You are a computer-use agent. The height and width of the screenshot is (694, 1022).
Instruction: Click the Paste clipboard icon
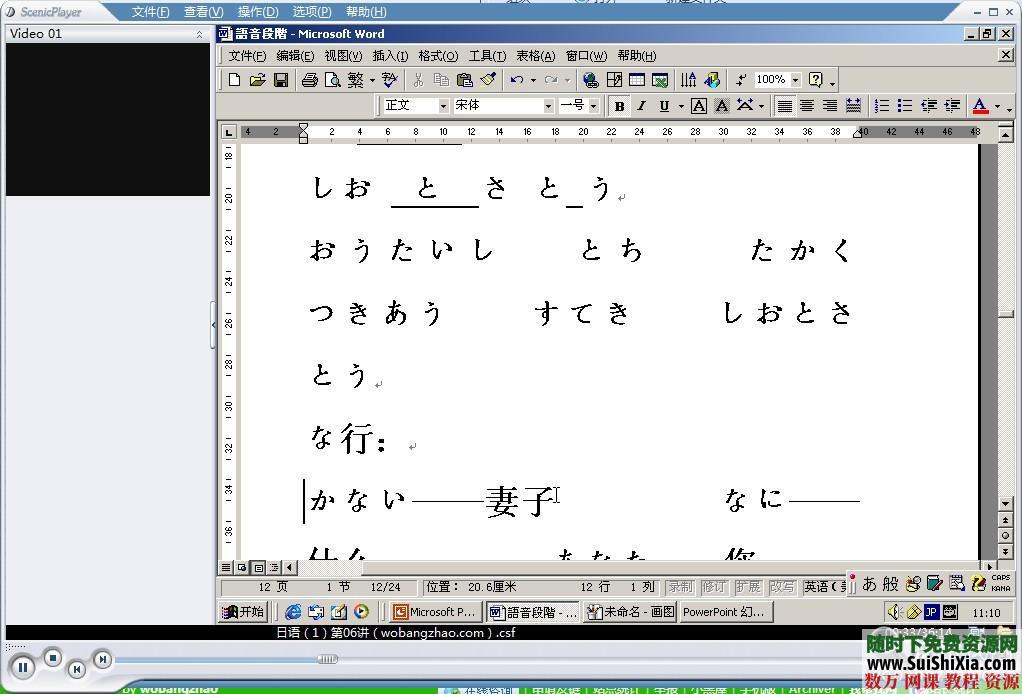[x=464, y=80]
